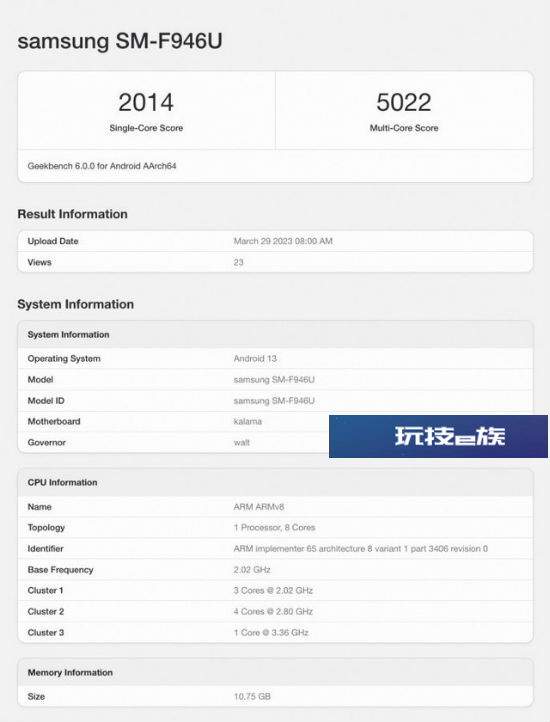
Task: Click the samsung SM-F946U page title
Action: (x=120, y=41)
